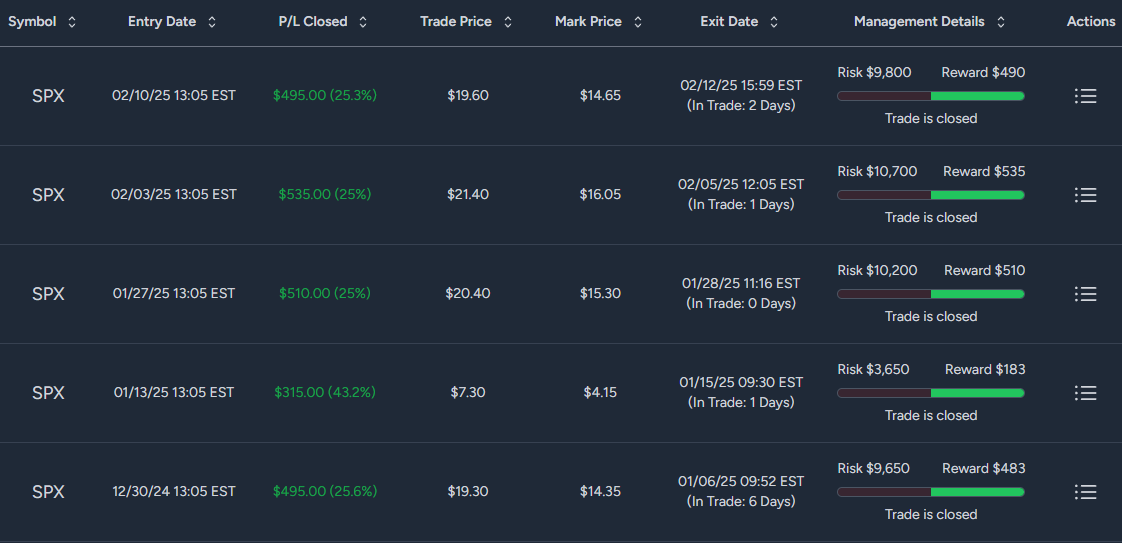
Task: Open actions menu for 02/10/25 trade
Action: click(1086, 96)
